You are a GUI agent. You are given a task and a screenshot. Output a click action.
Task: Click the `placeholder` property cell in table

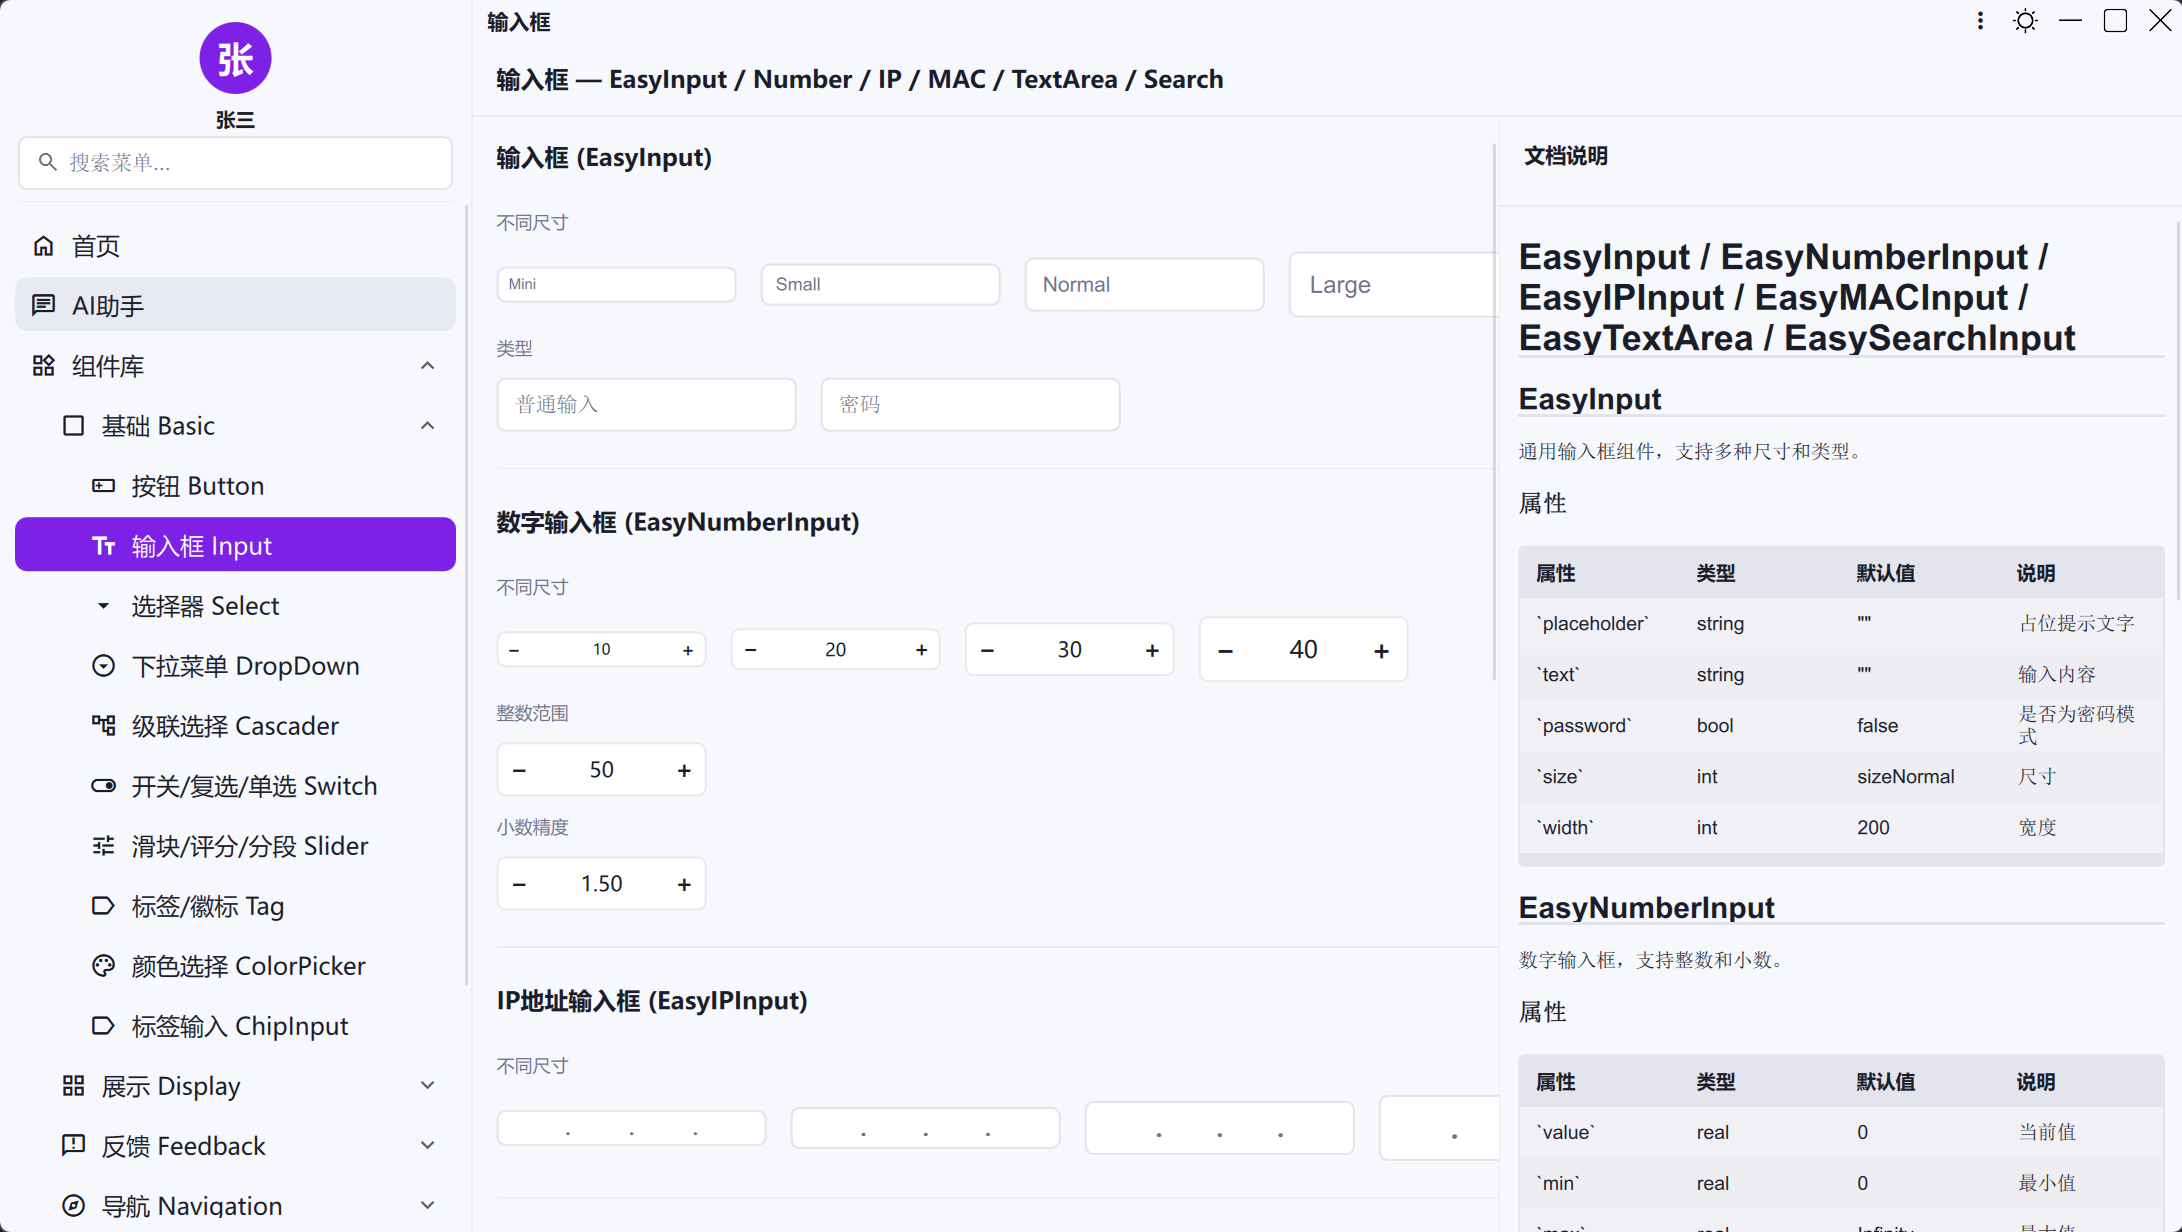point(1592,623)
